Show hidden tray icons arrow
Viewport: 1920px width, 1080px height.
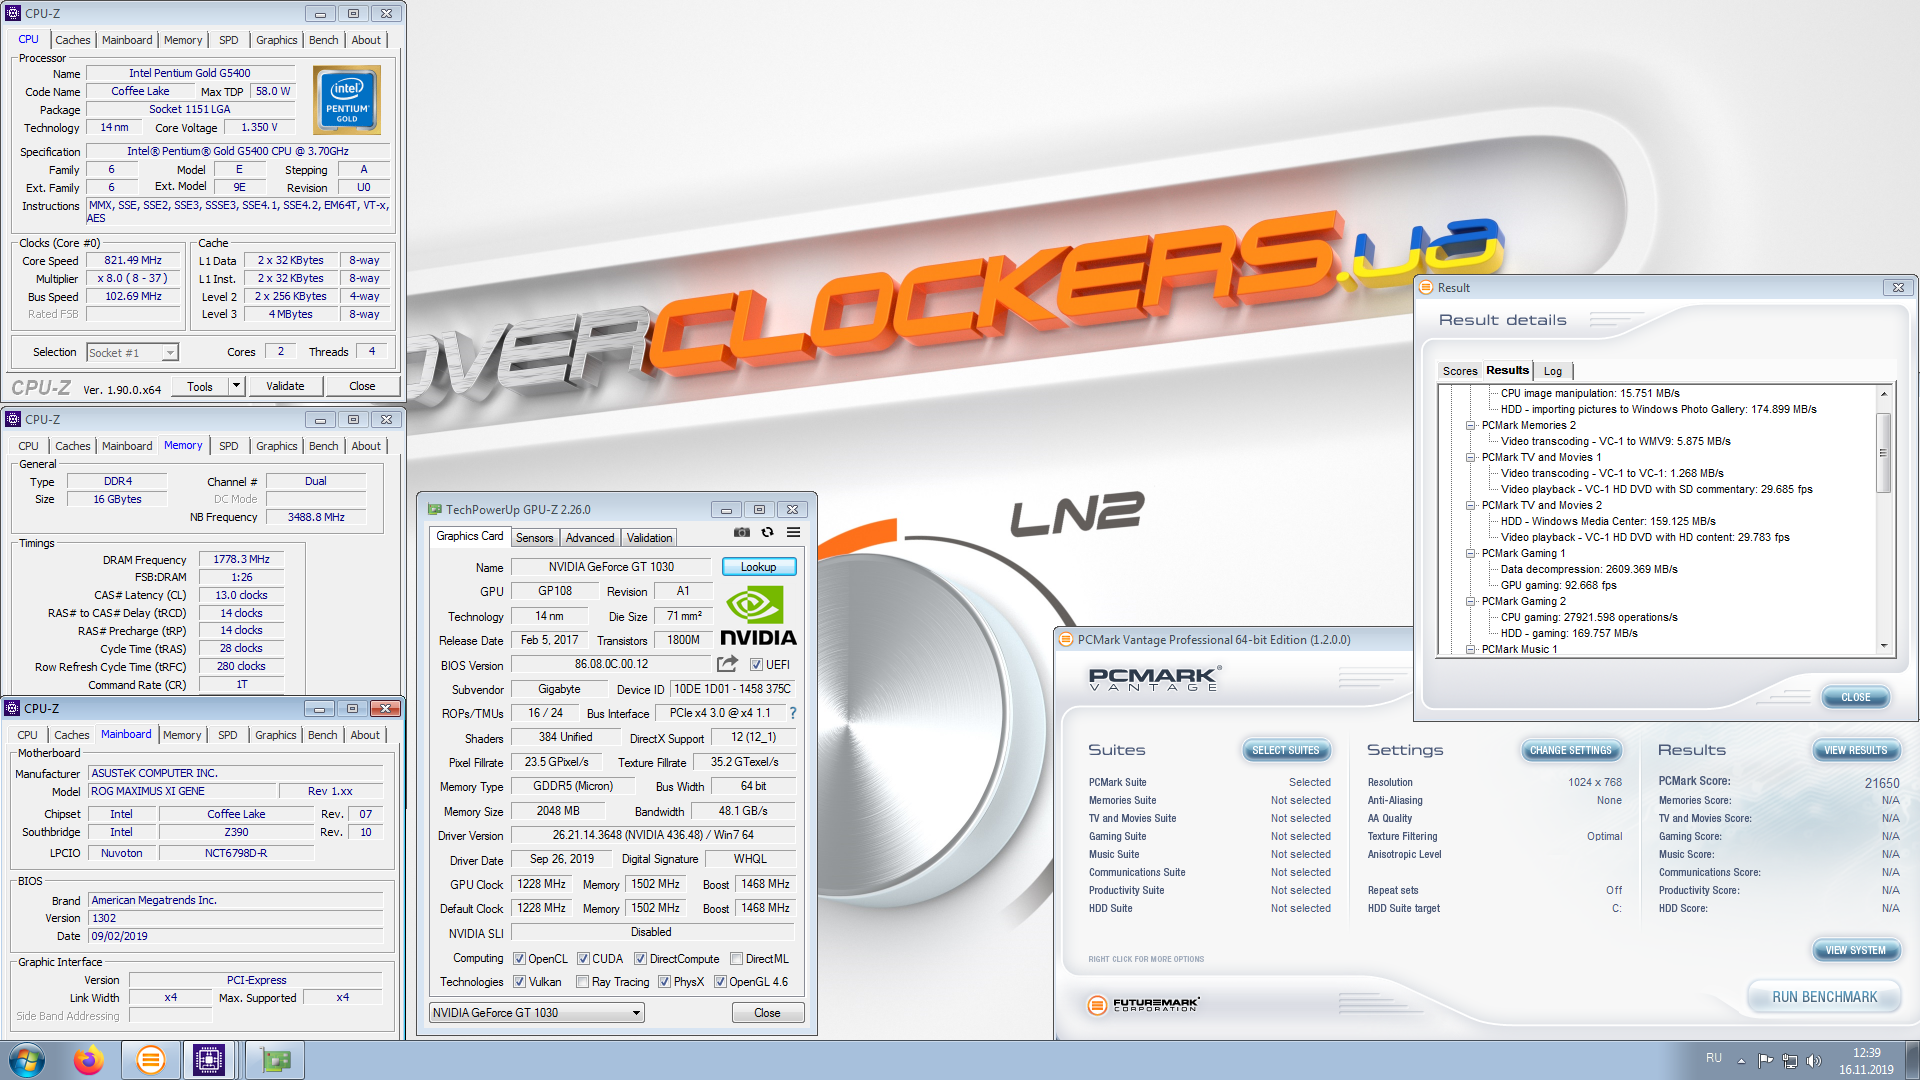tap(1741, 1060)
